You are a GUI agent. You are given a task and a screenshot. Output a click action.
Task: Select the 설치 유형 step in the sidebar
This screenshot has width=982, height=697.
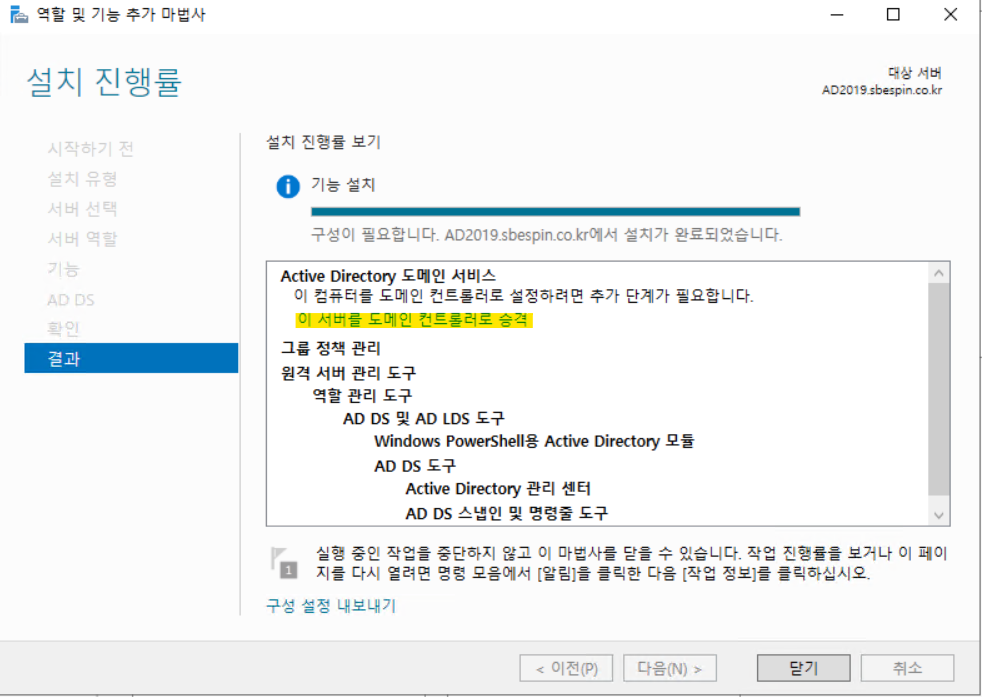pyautogui.click(x=82, y=178)
